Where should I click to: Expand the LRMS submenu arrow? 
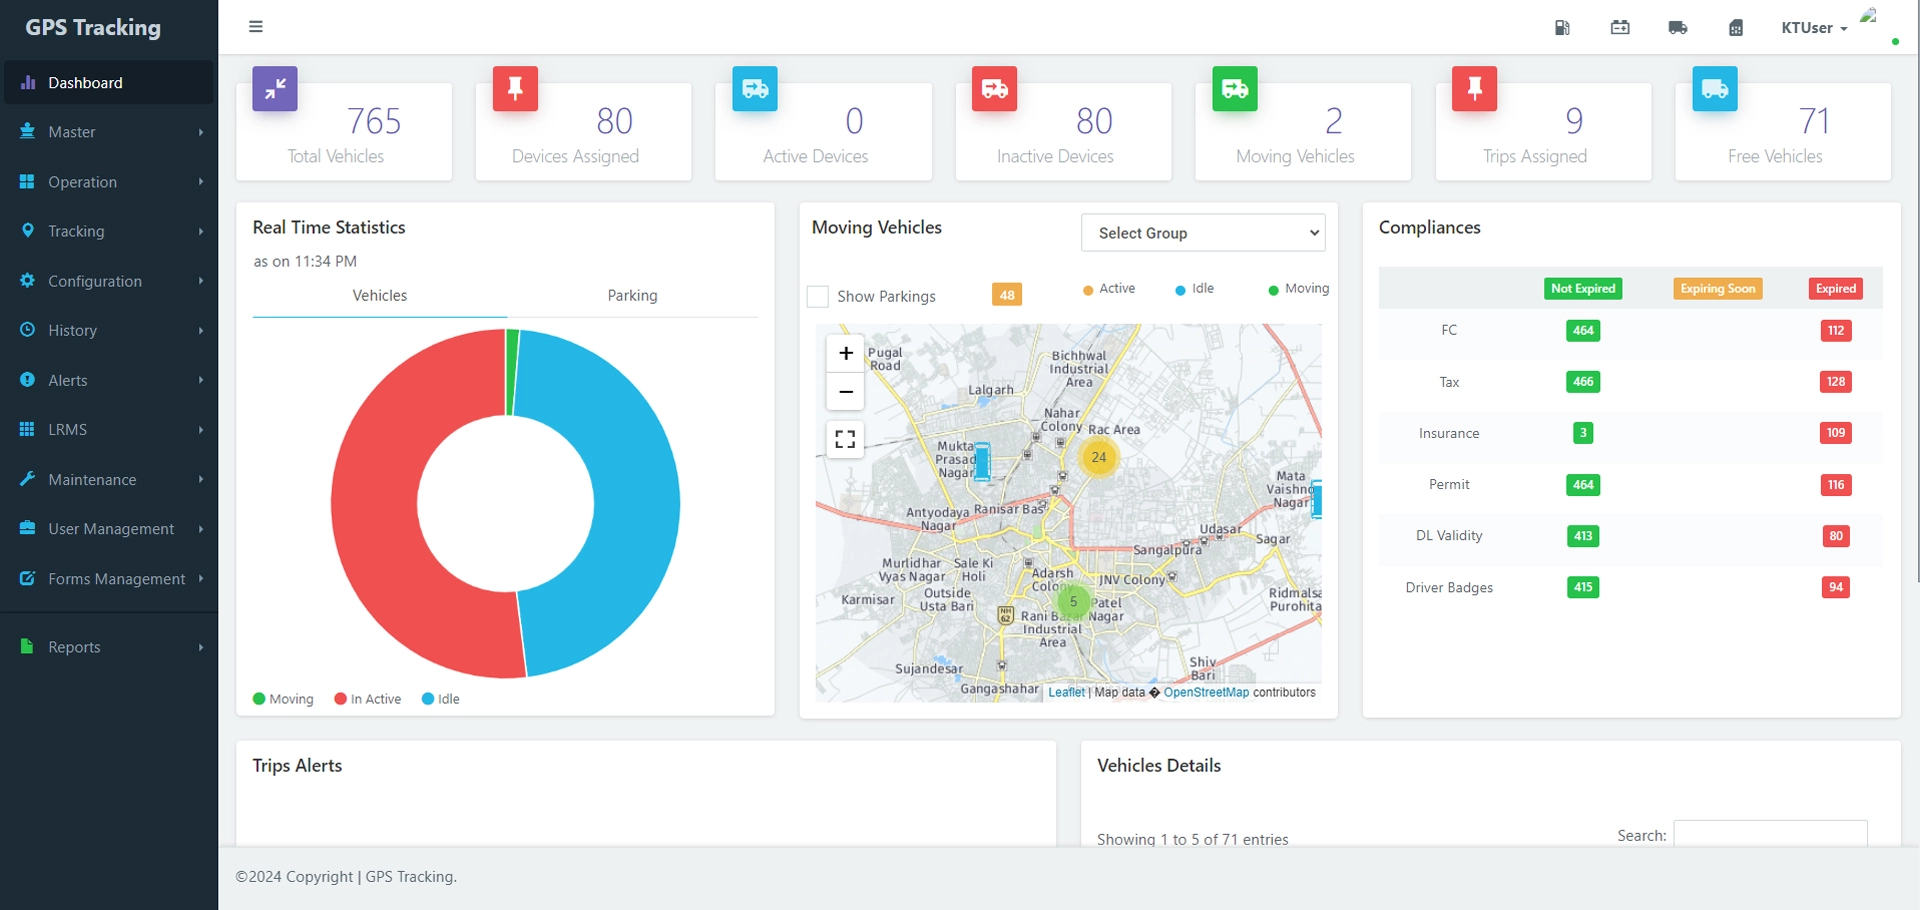[201, 430]
